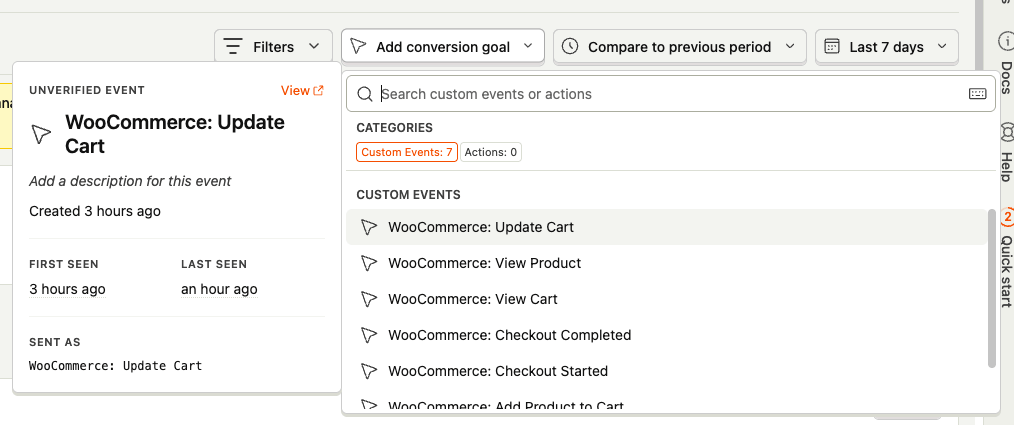The height and width of the screenshot is (425, 1014).
Task: Open the Last 7 days date picker
Action: tap(887, 47)
